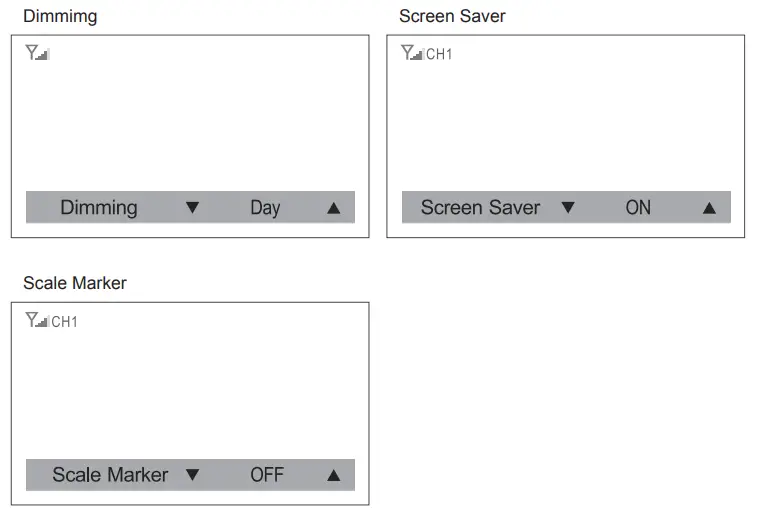Click the "Screen Saver" heading above the display
Viewport: 759px width, 508px height.
452,16
